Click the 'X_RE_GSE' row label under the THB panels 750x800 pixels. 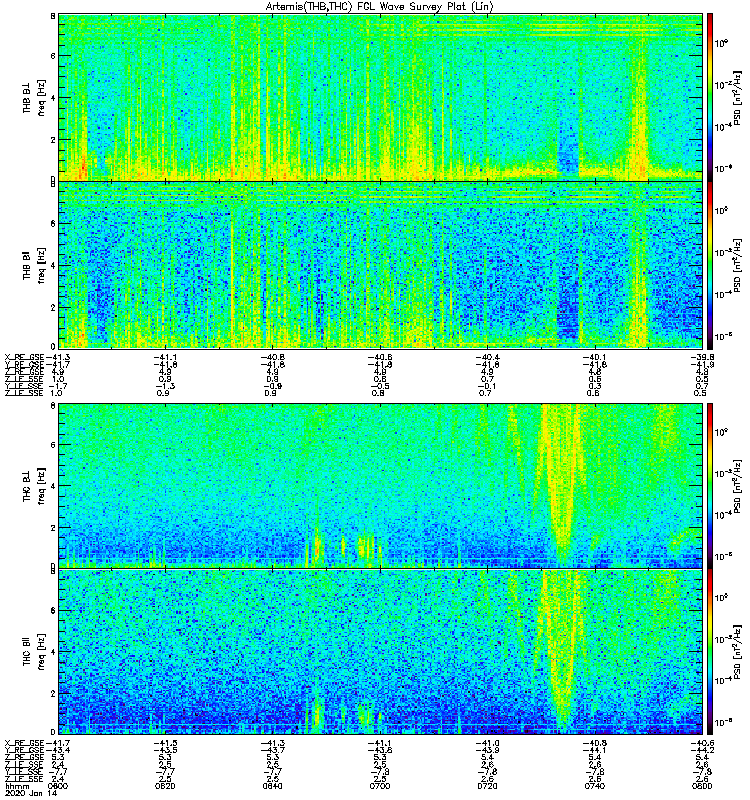(24, 357)
